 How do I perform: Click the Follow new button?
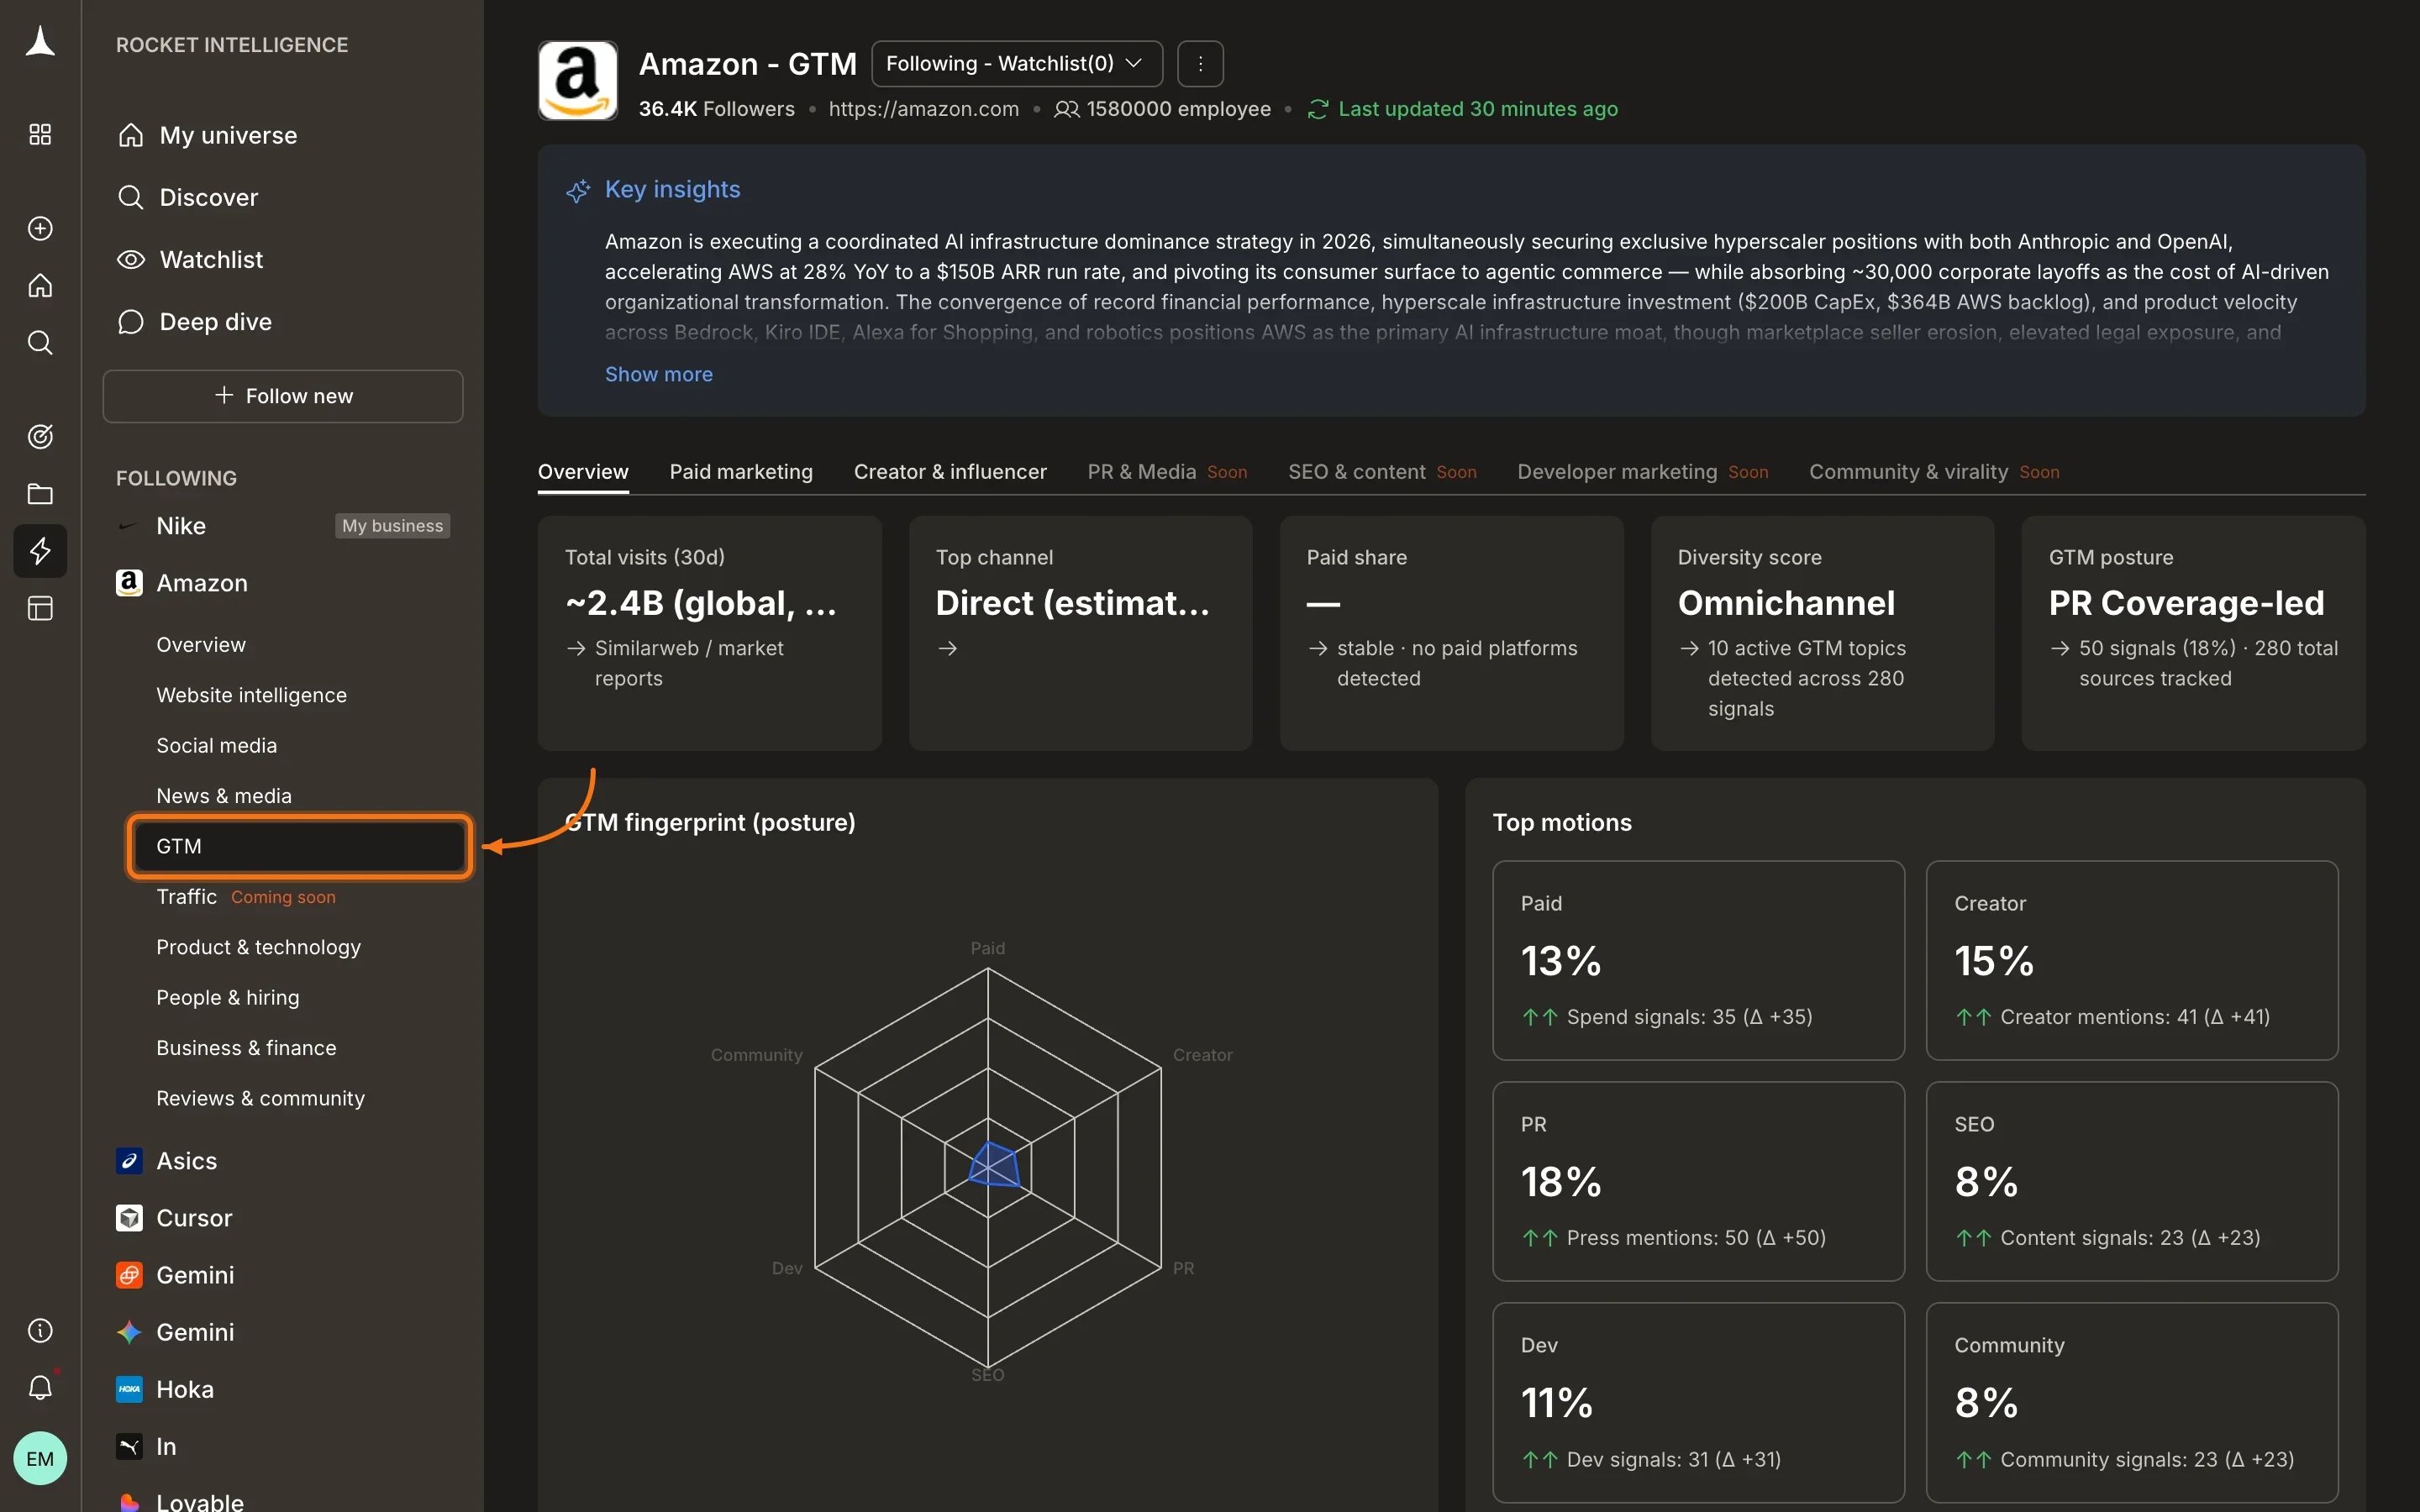(x=283, y=396)
